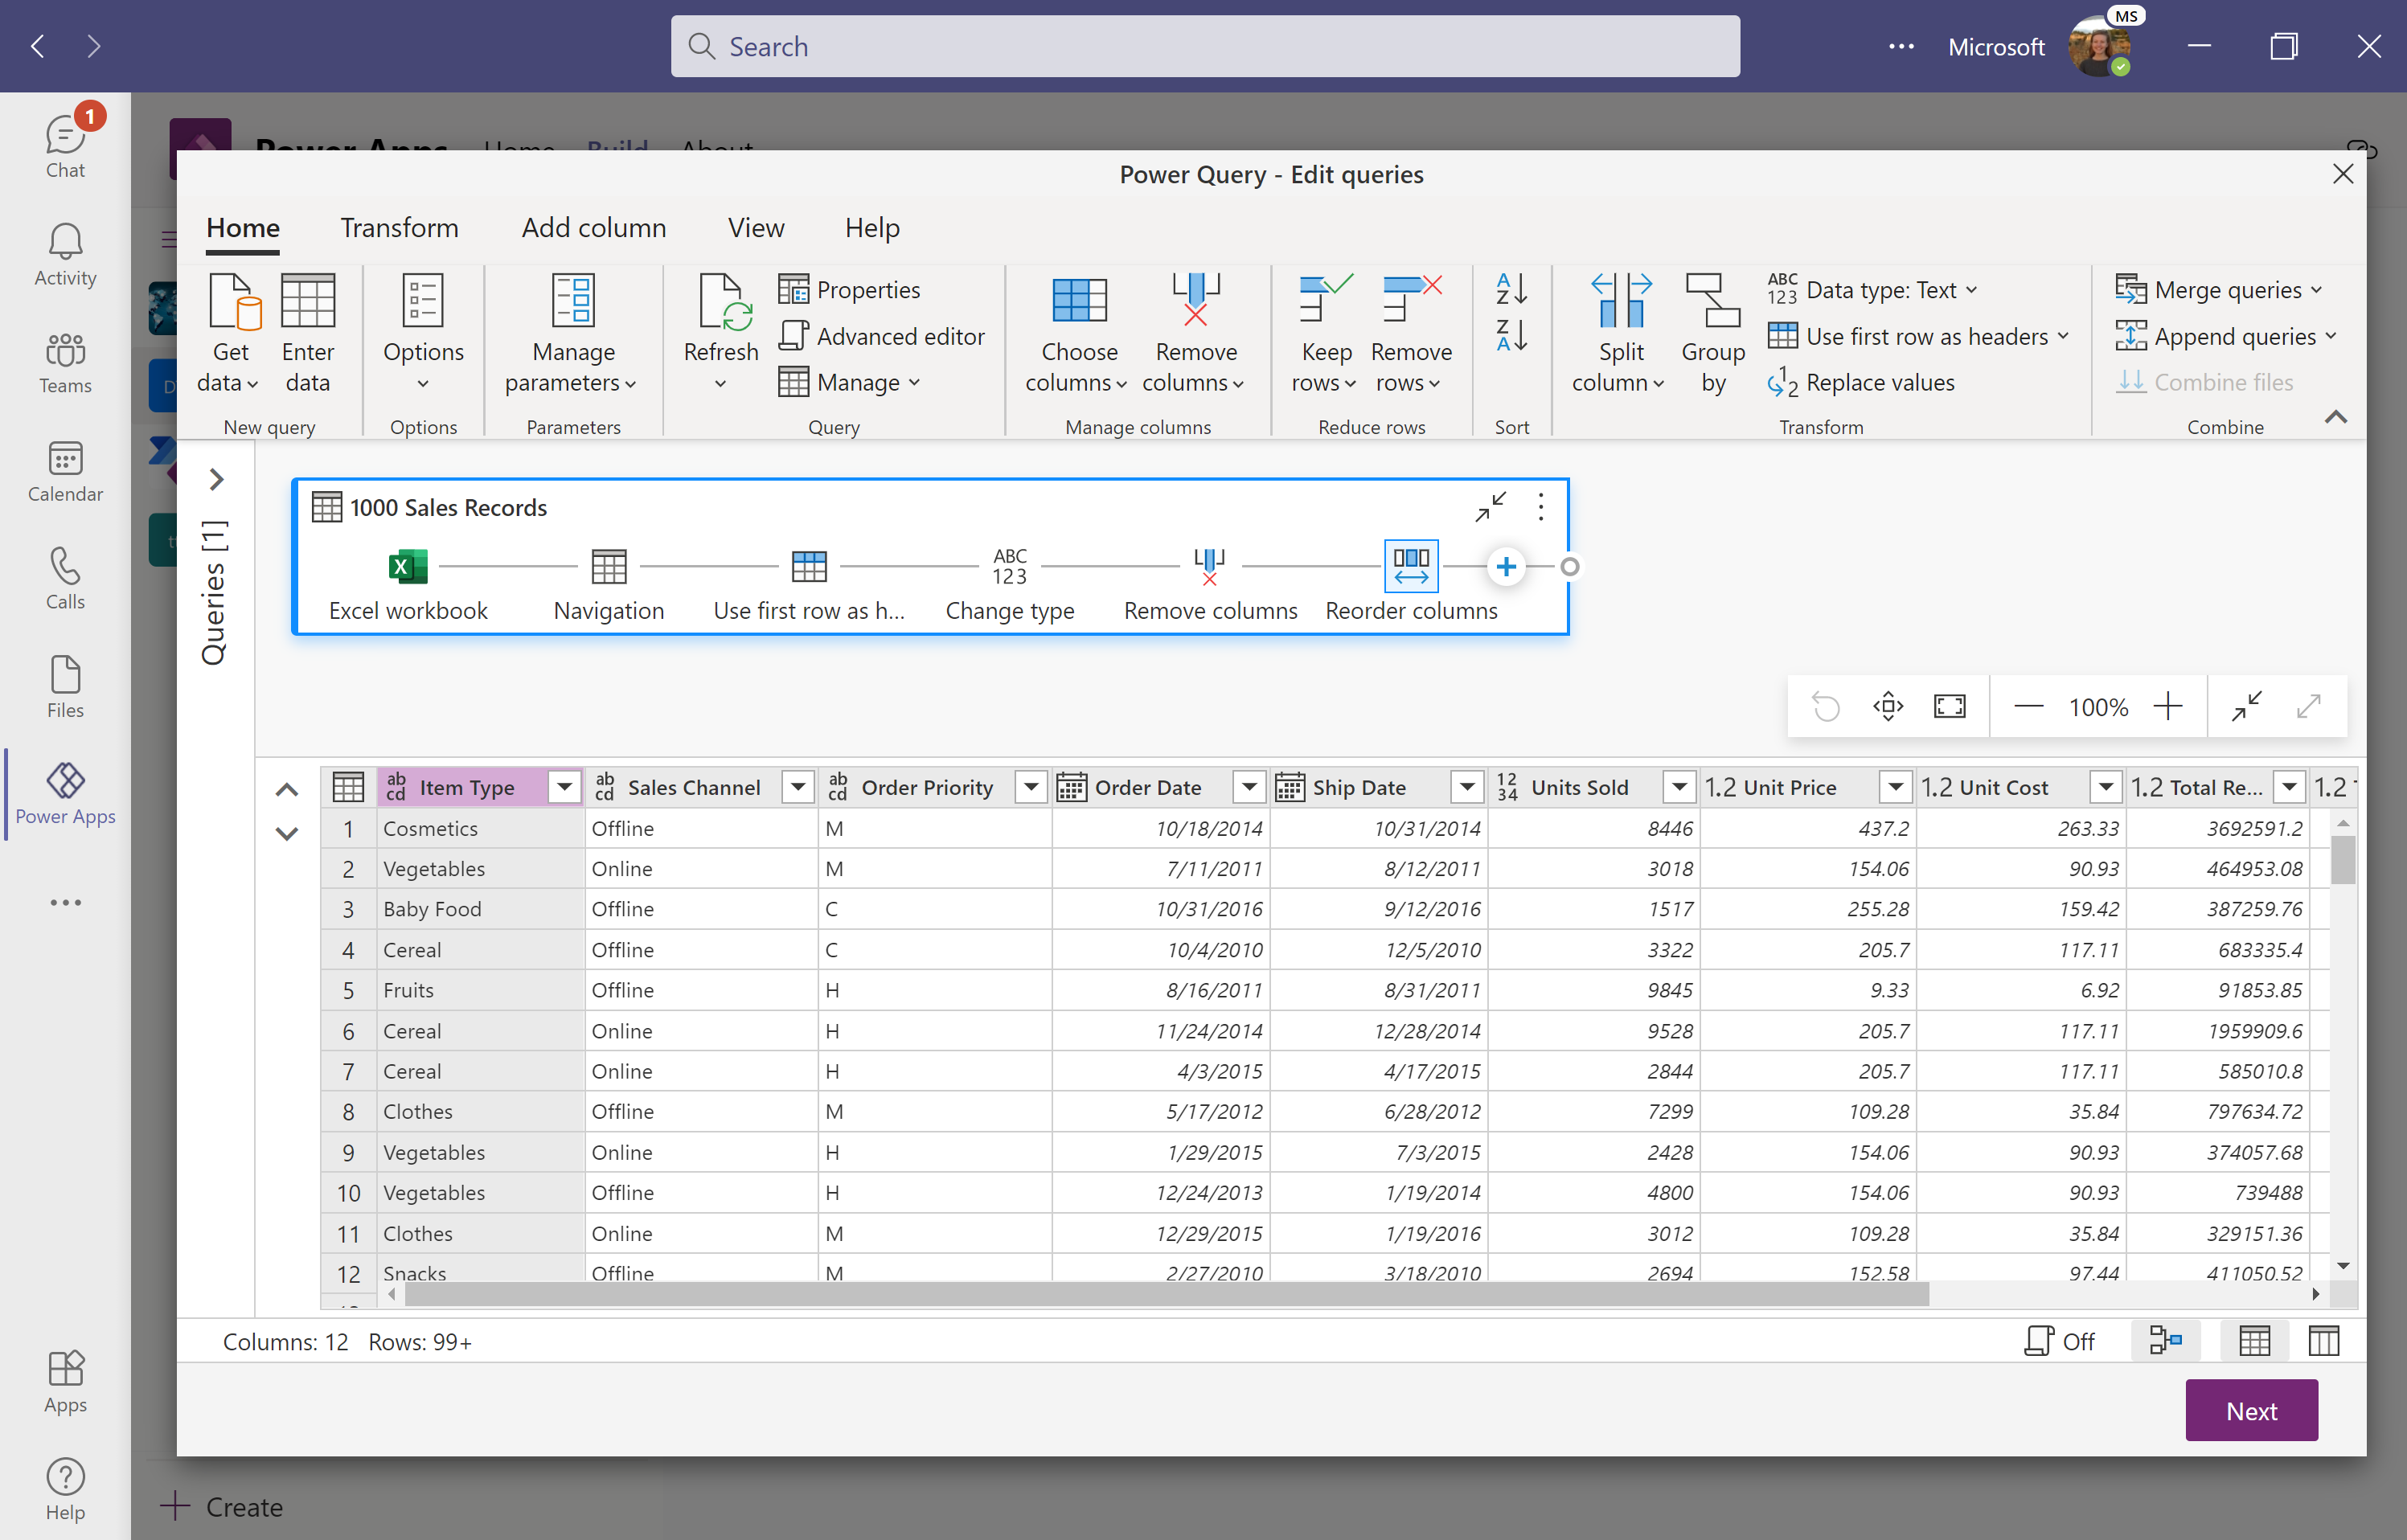The height and width of the screenshot is (1540, 2407).
Task: Expand the Sales Channel filter dropdown
Action: pos(798,786)
